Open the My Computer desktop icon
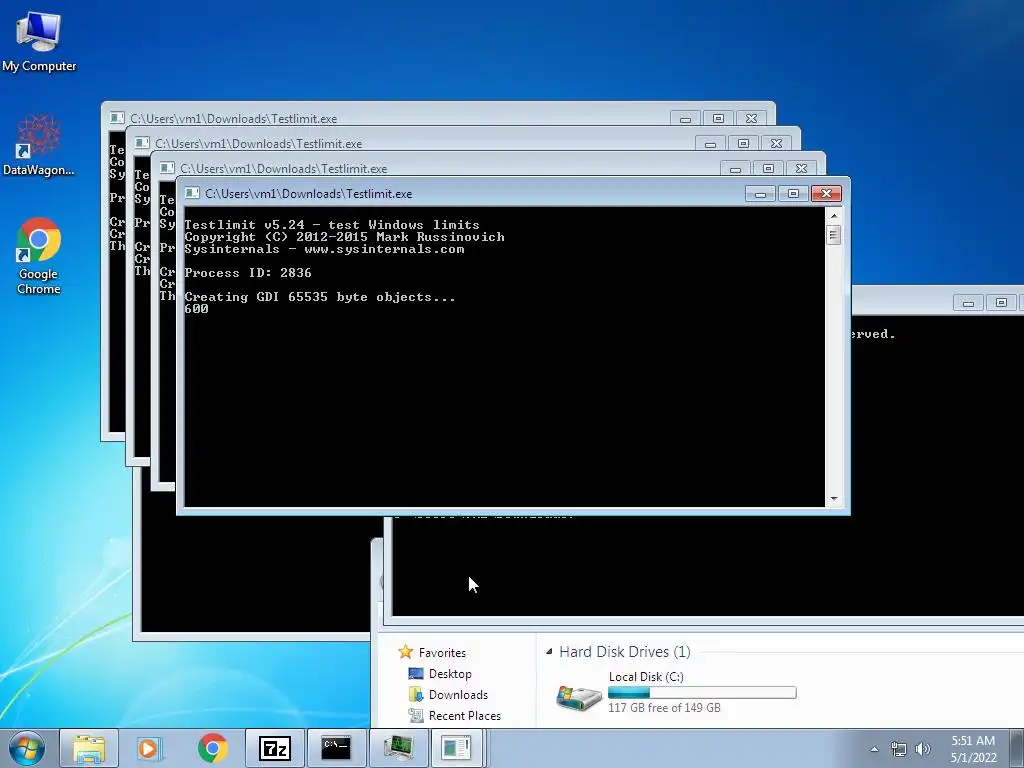 click(x=39, y=41)
